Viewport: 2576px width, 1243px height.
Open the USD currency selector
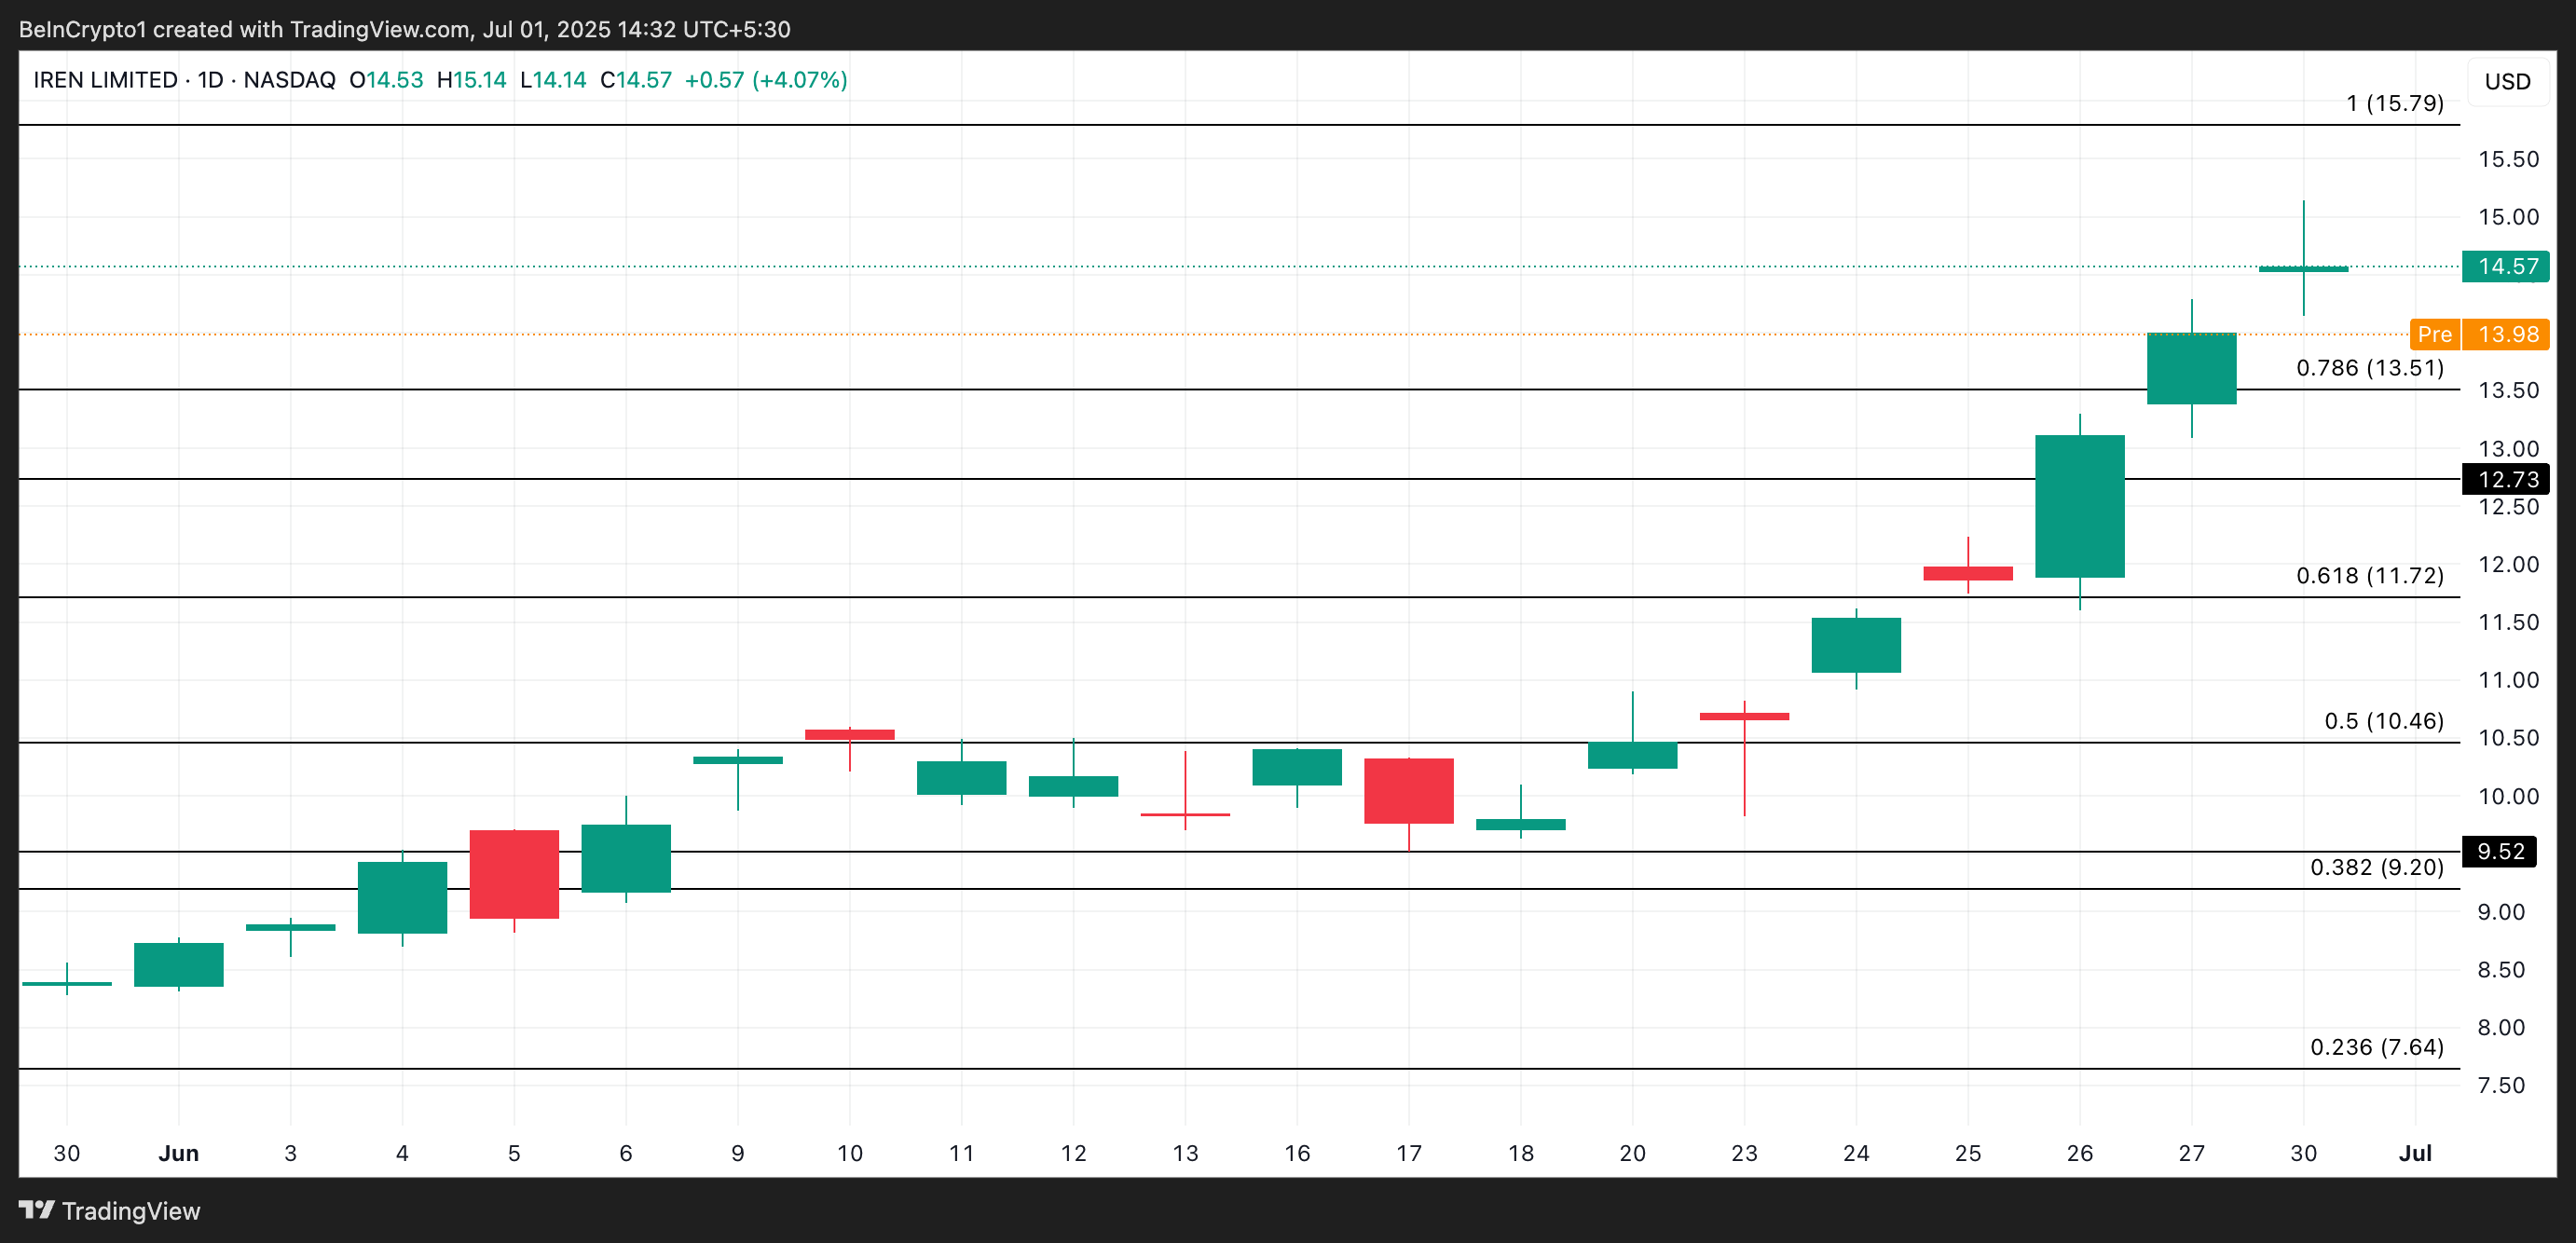click(x=2507, y=81)
